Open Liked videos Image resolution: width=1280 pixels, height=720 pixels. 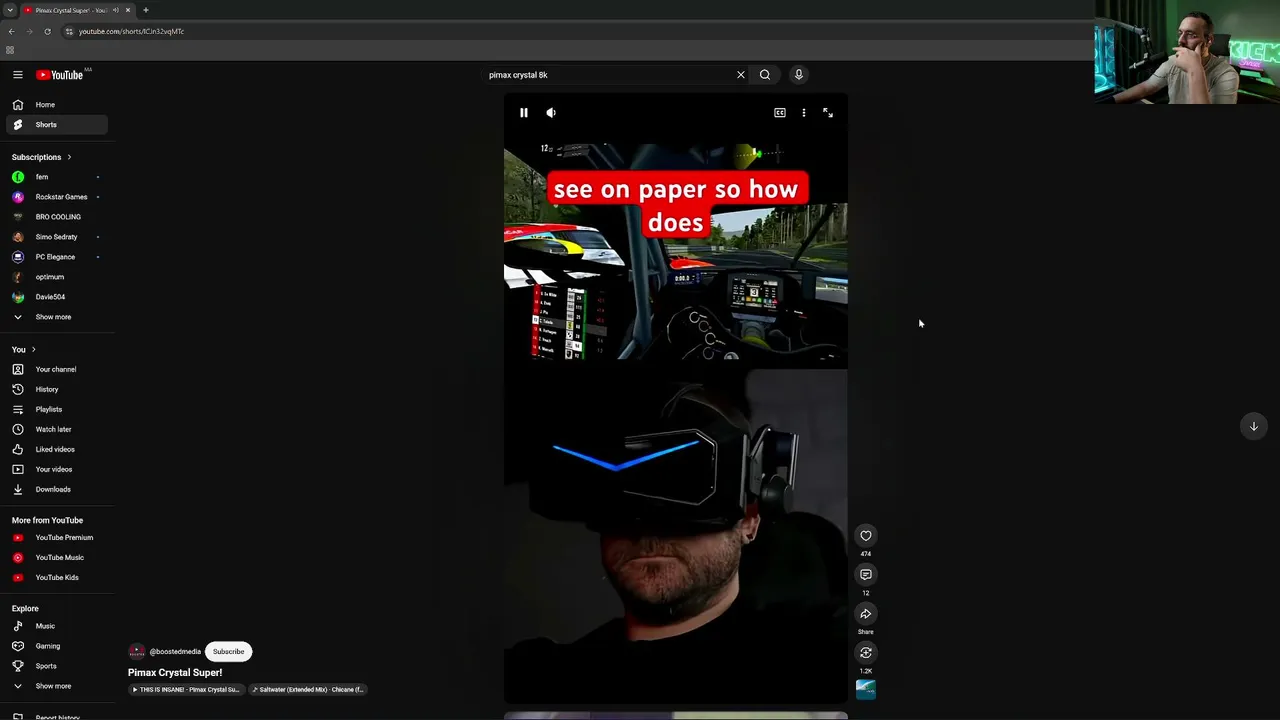56,450
